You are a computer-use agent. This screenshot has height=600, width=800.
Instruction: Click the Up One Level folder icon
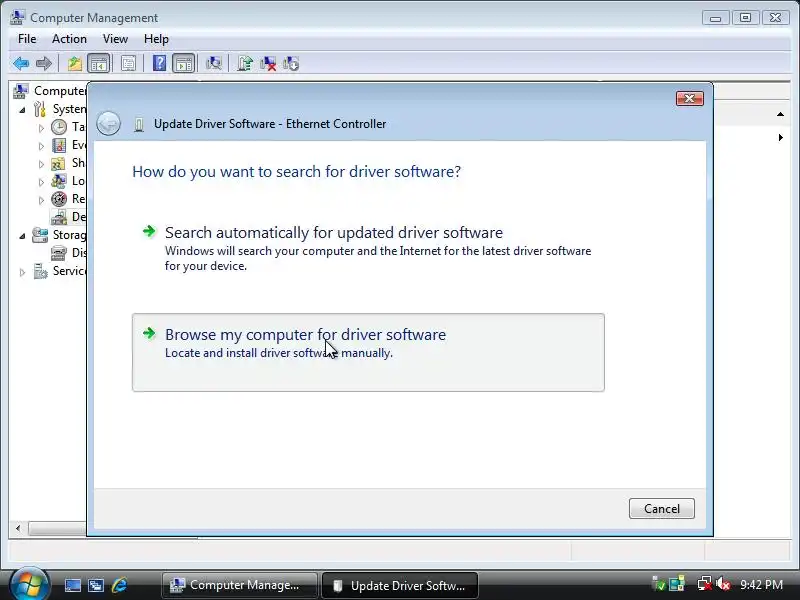click(x=75, y=64)
